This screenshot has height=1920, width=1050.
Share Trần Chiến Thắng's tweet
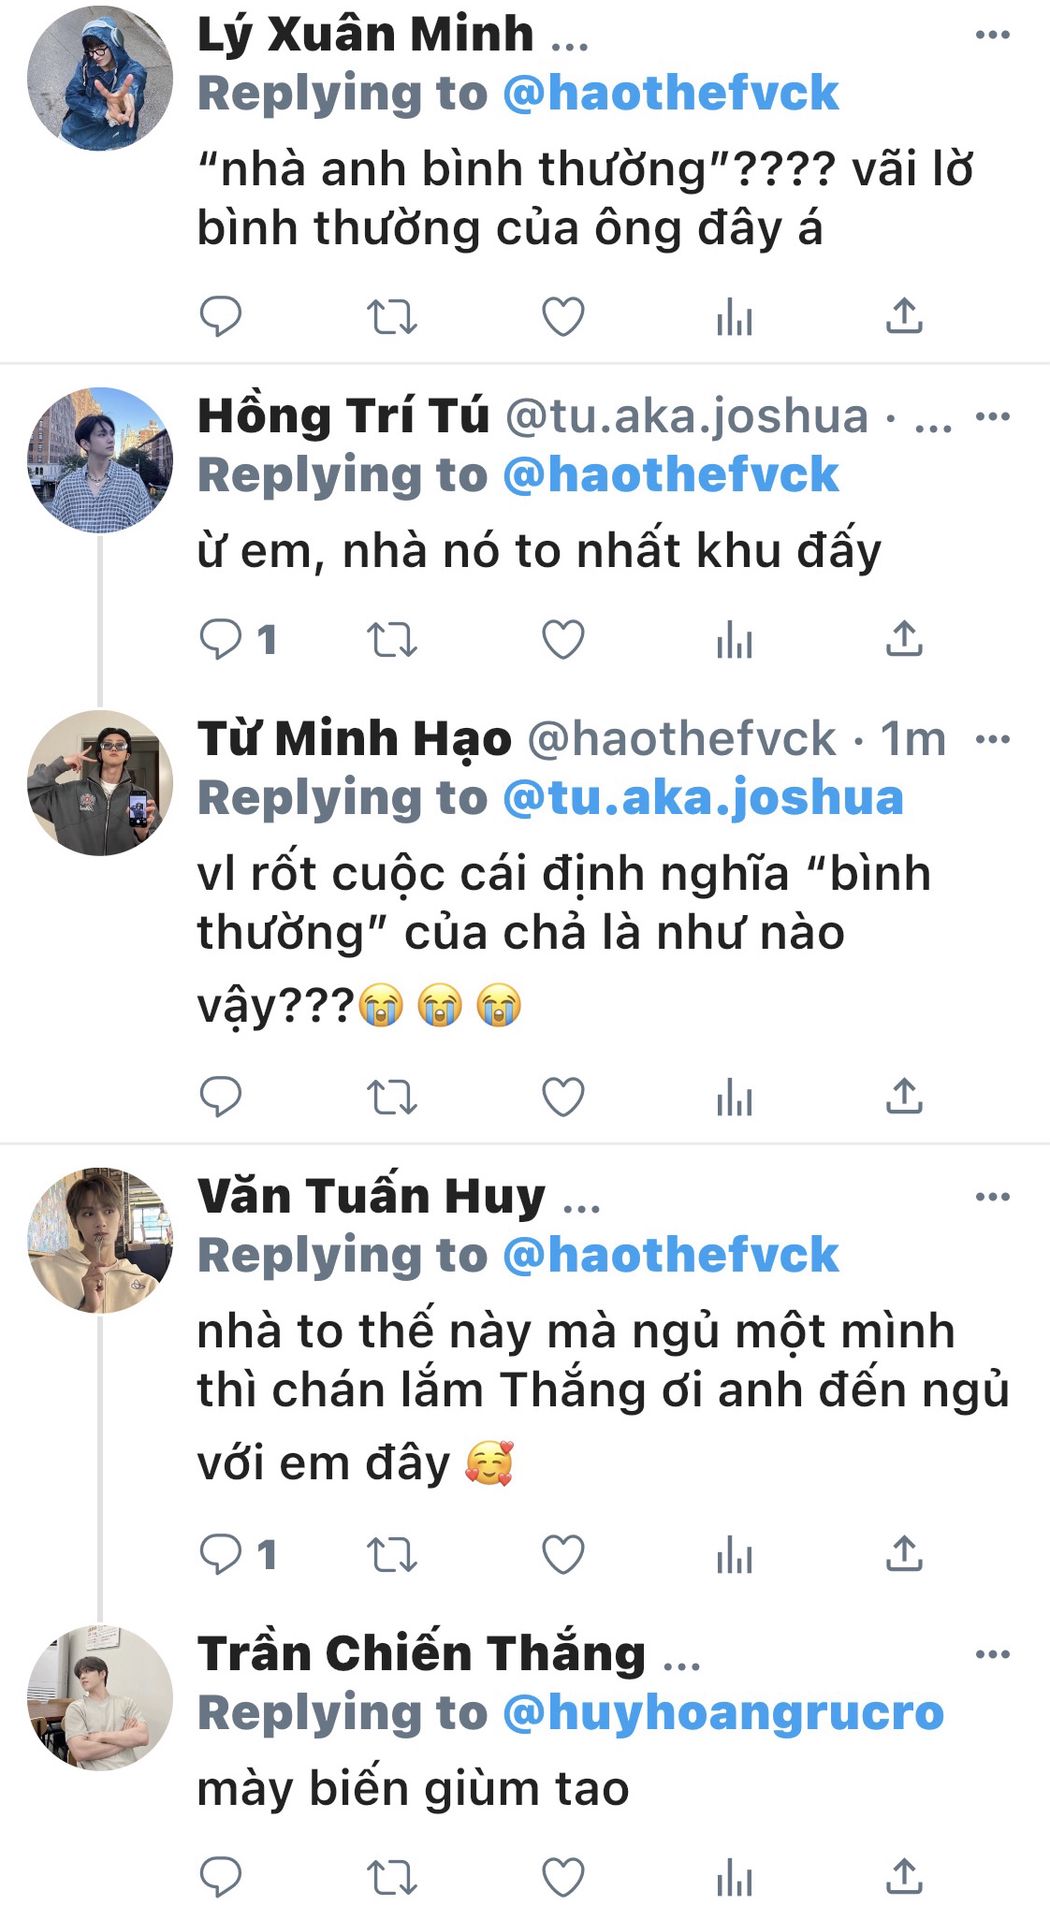click(904, 1877)
